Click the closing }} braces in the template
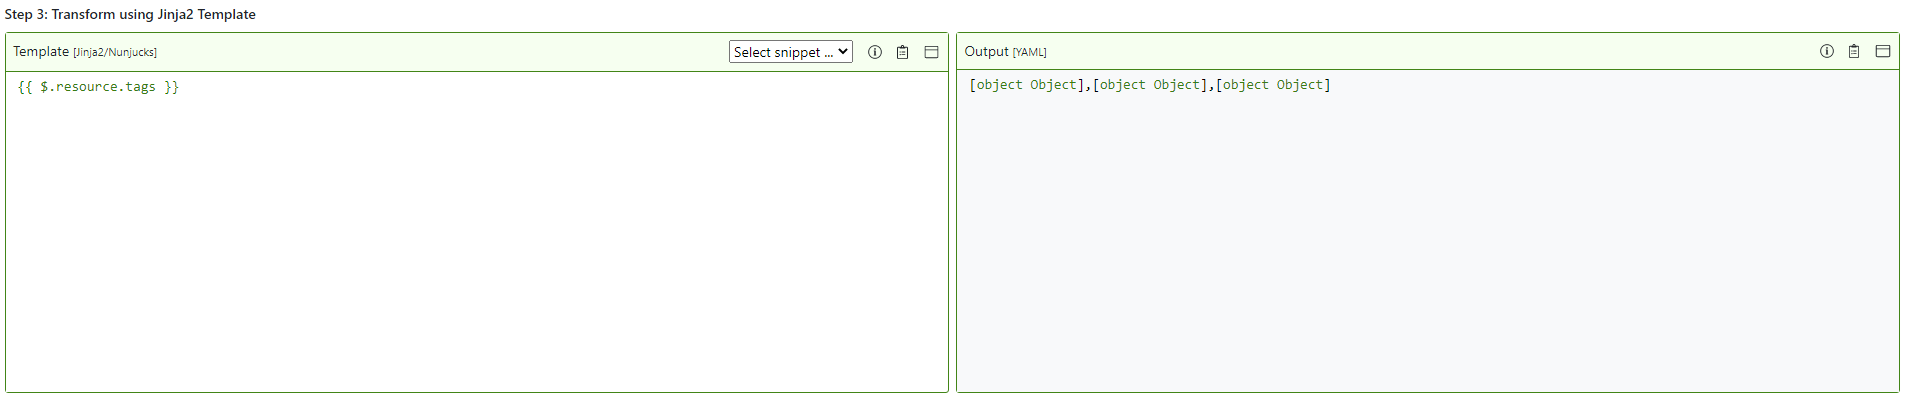1907x403 pixels. [172, 87]
